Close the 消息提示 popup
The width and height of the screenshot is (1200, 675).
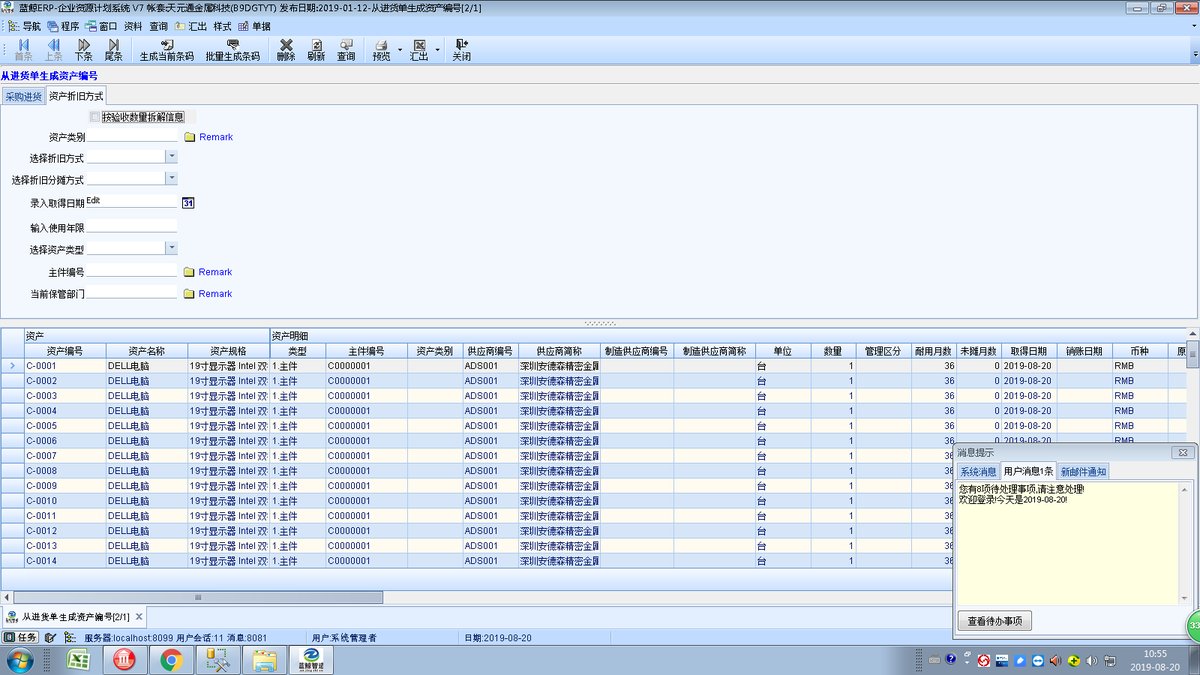pos(1182,452)
